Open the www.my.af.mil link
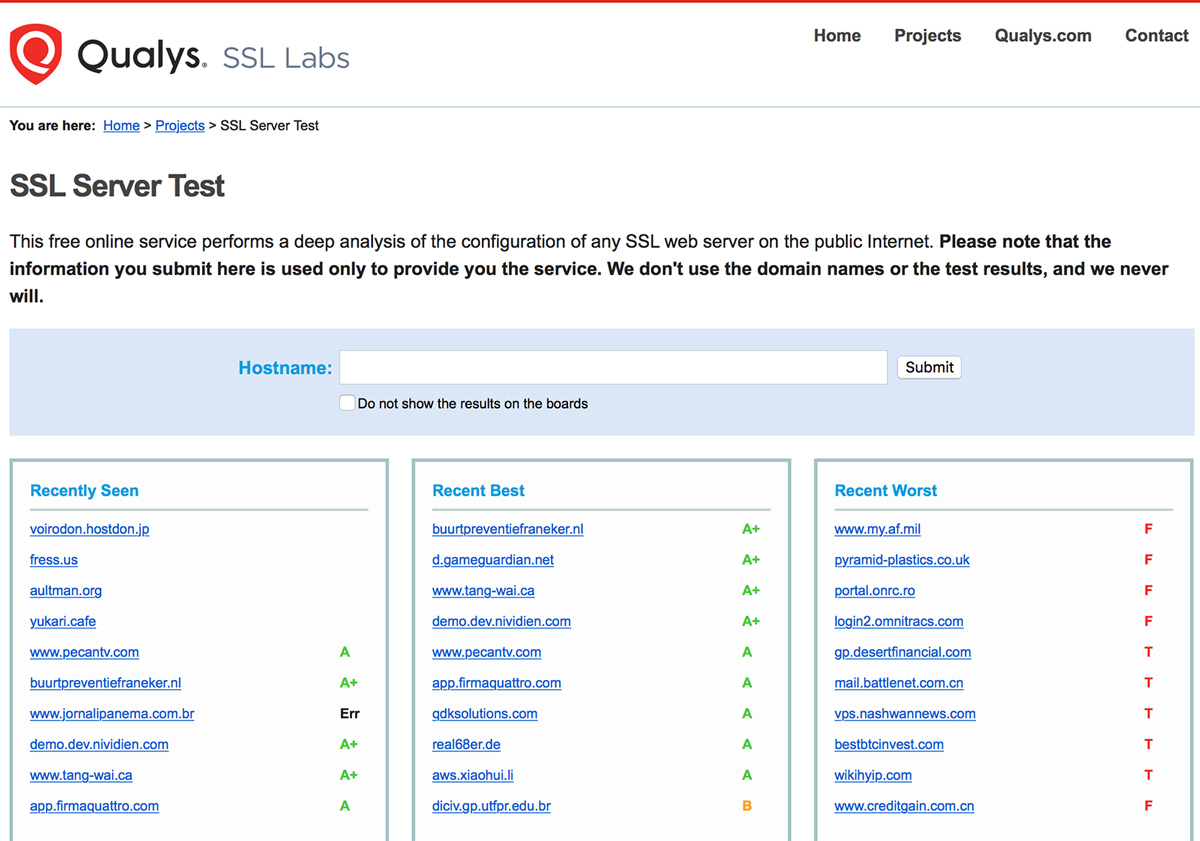 pos(877,529)
